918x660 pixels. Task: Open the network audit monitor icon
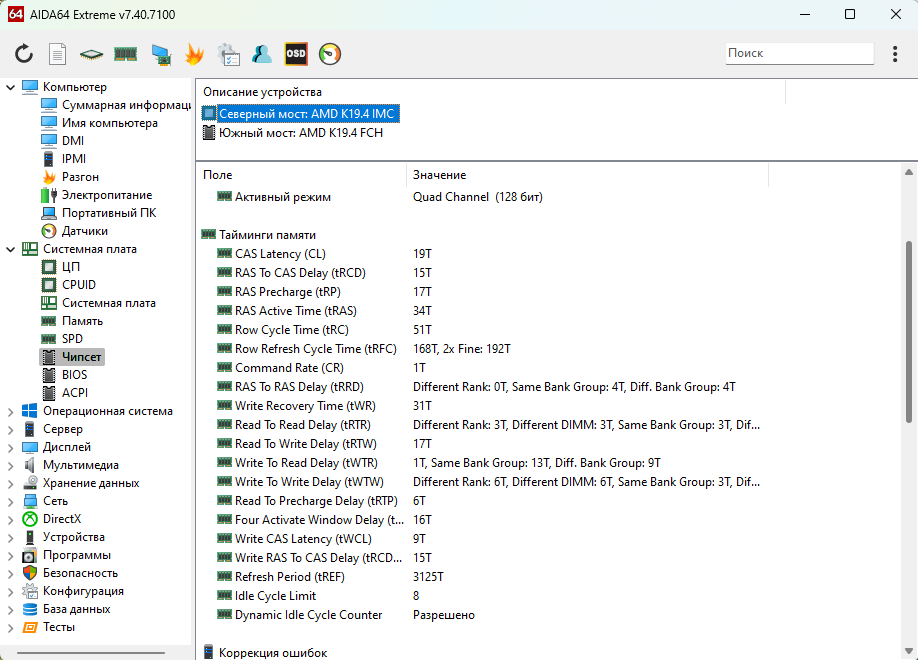(160, 54)
